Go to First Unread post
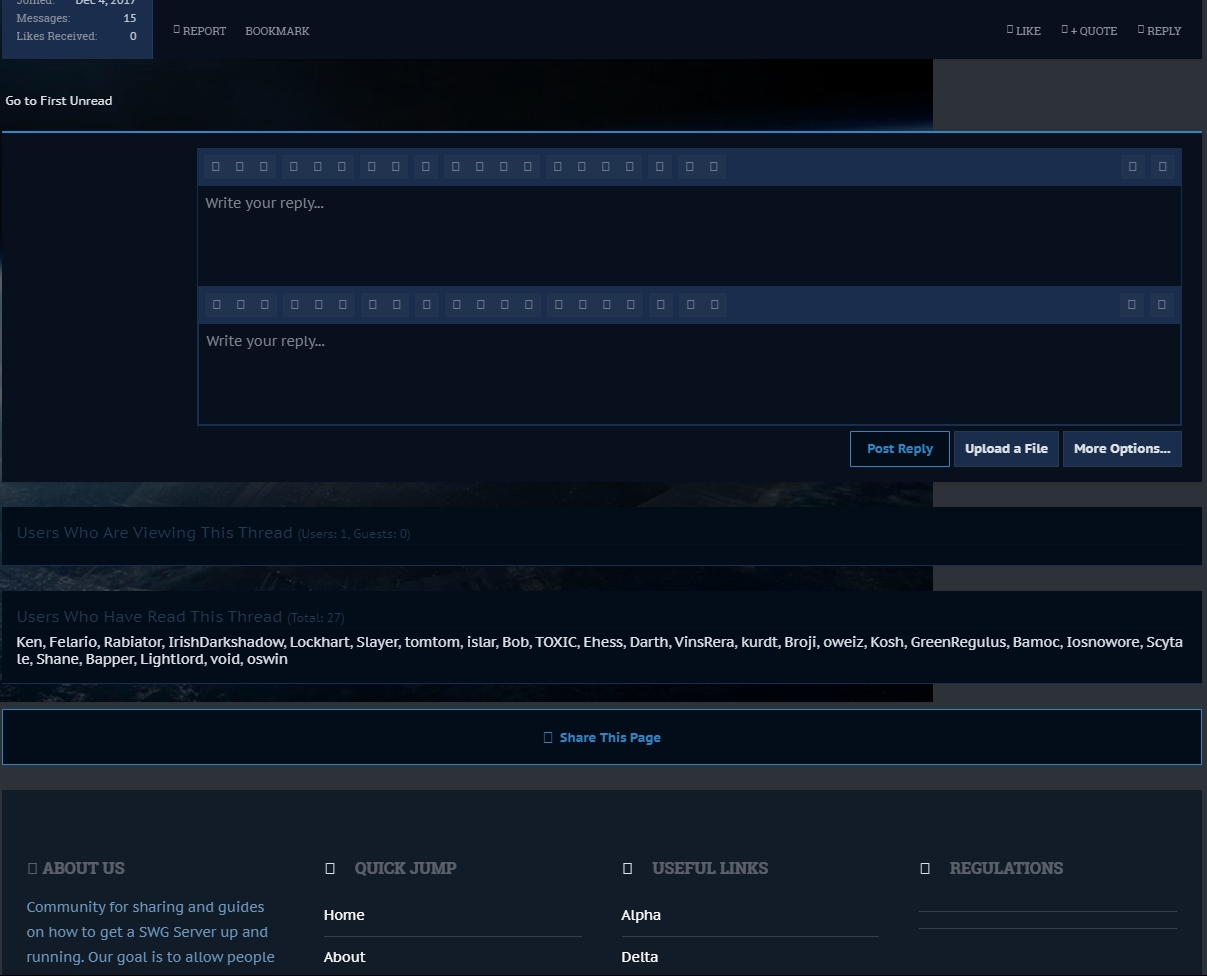The height and width of the screenshot is (976, 1207). click(59, 101)
